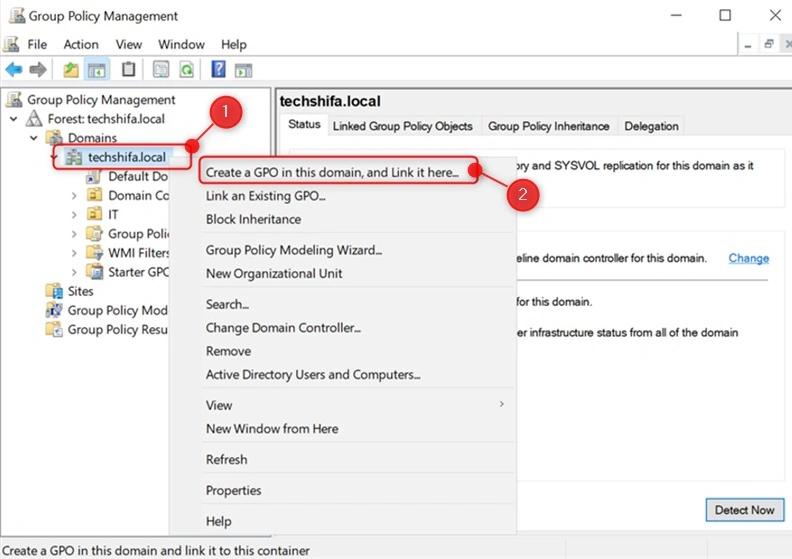Open the View menu in menu bar

(x=128, y=44)
